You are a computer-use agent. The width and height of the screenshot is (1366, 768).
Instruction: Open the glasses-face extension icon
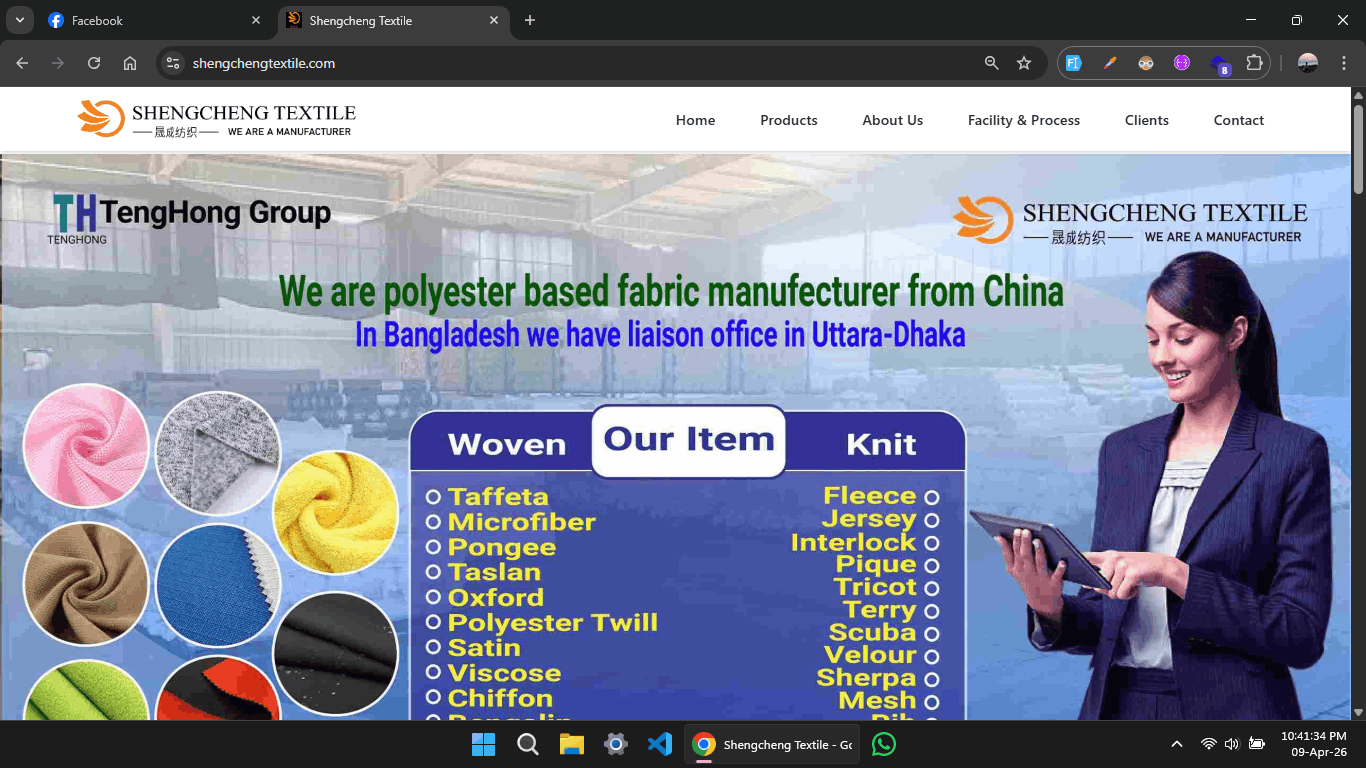1146,63
